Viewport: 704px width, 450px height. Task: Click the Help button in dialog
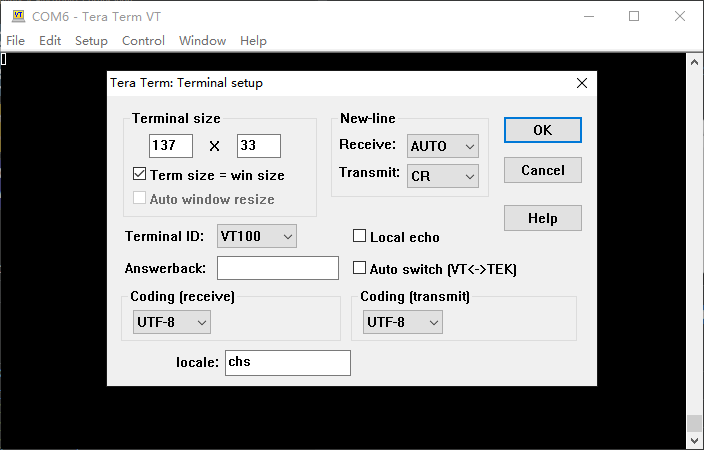[543, 218]
